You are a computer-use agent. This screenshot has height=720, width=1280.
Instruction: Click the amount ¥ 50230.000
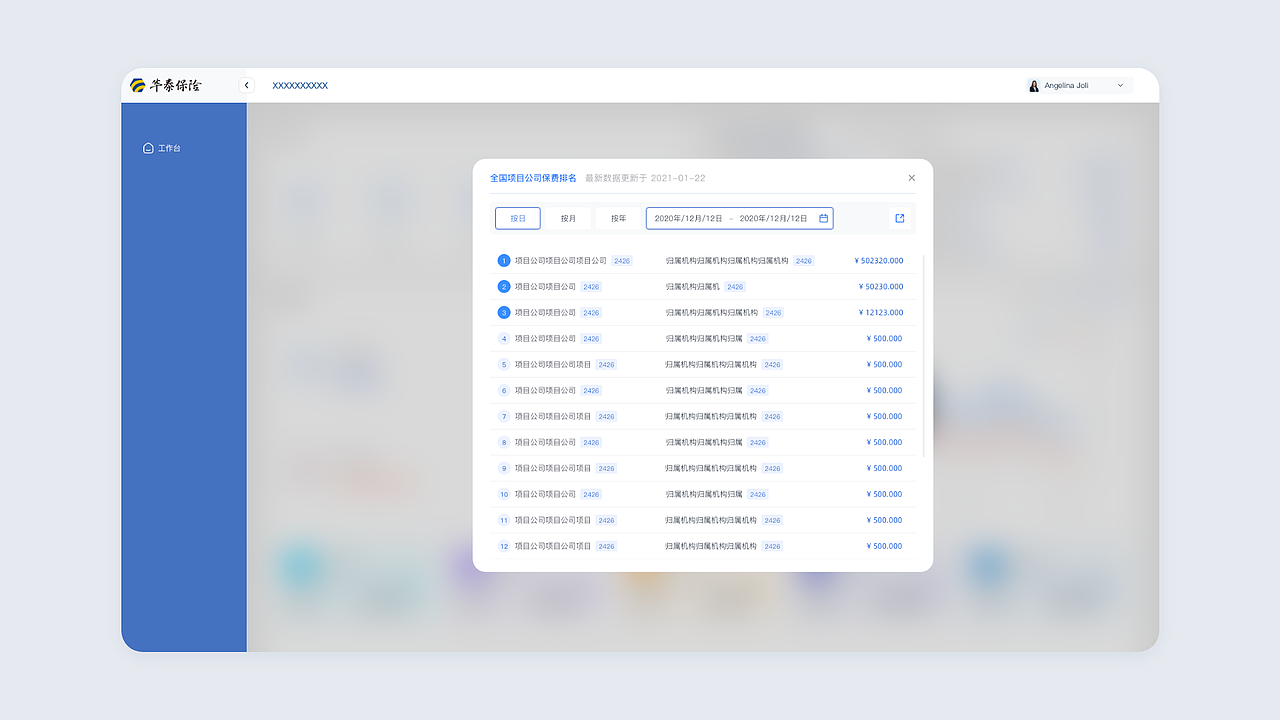[881, 287]
